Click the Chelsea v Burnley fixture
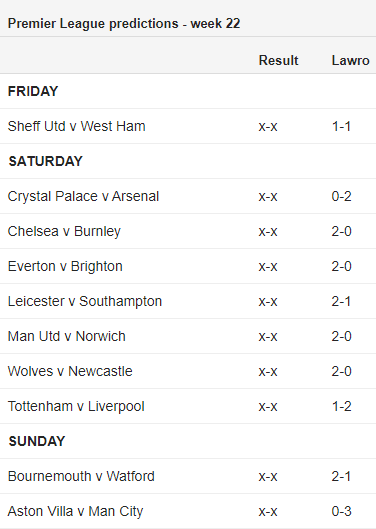 [x=64, y=231]
